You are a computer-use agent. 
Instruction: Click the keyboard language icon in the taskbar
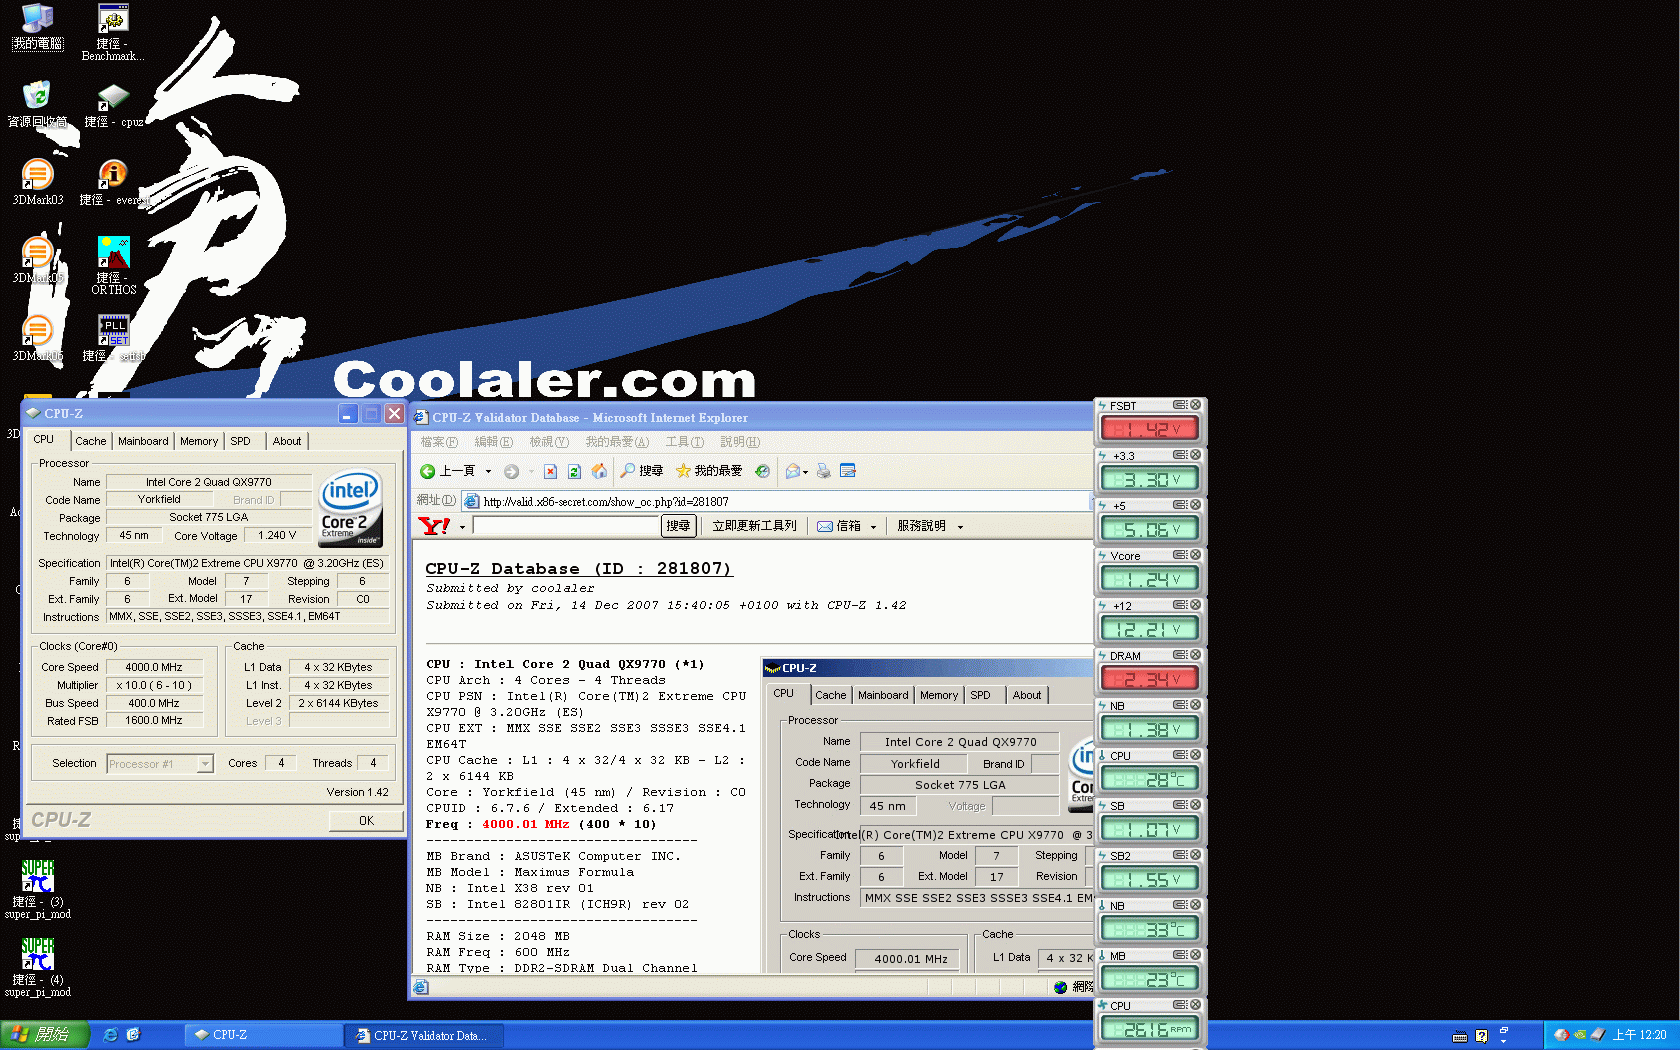coord(1460,1036)
